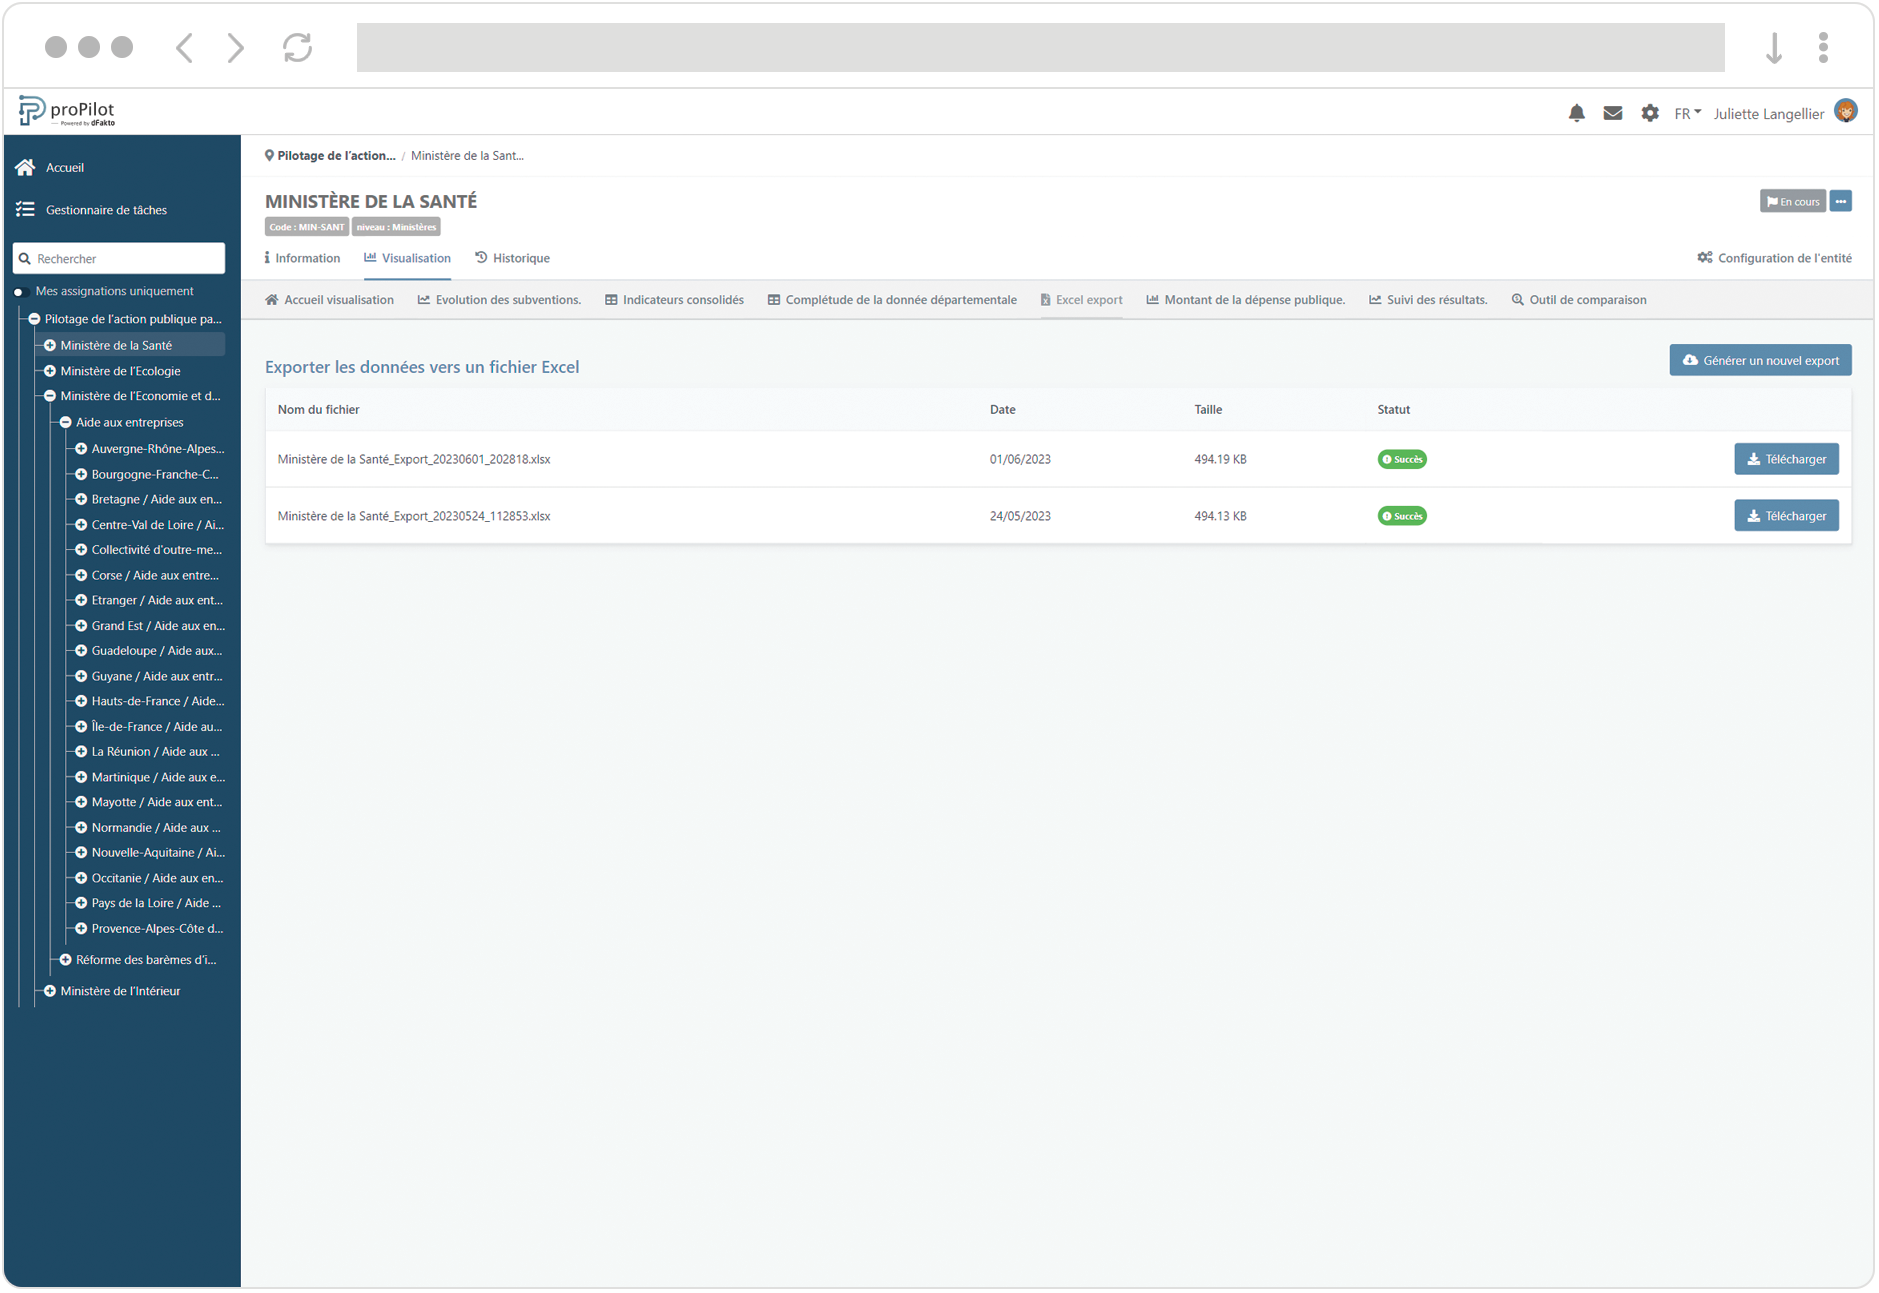
Task: Toggle 'Mes assignations uniquement'
Action: (x=19, y=291)
